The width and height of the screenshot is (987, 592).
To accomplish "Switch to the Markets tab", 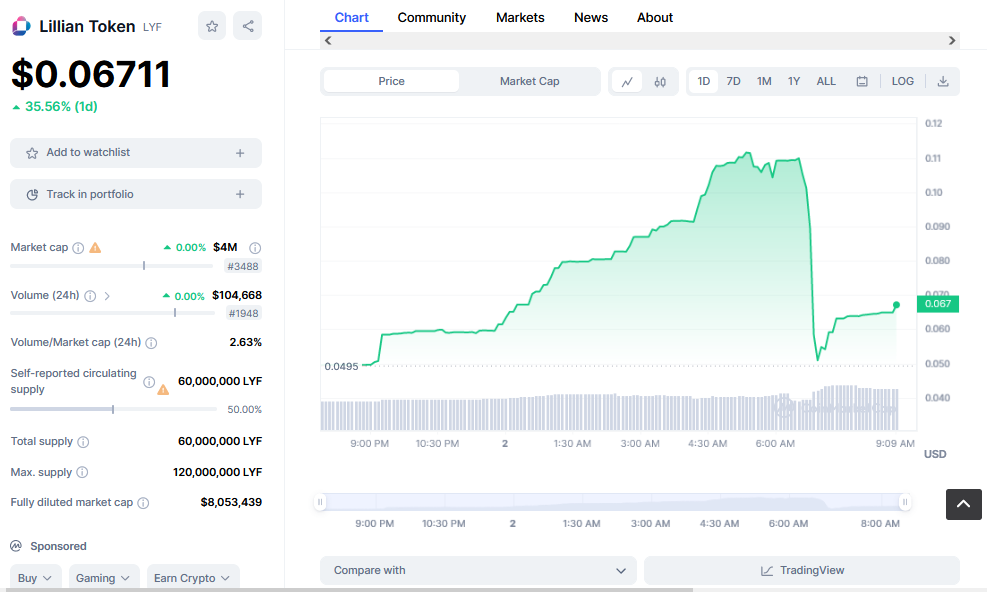I will (x=520, y=18).
